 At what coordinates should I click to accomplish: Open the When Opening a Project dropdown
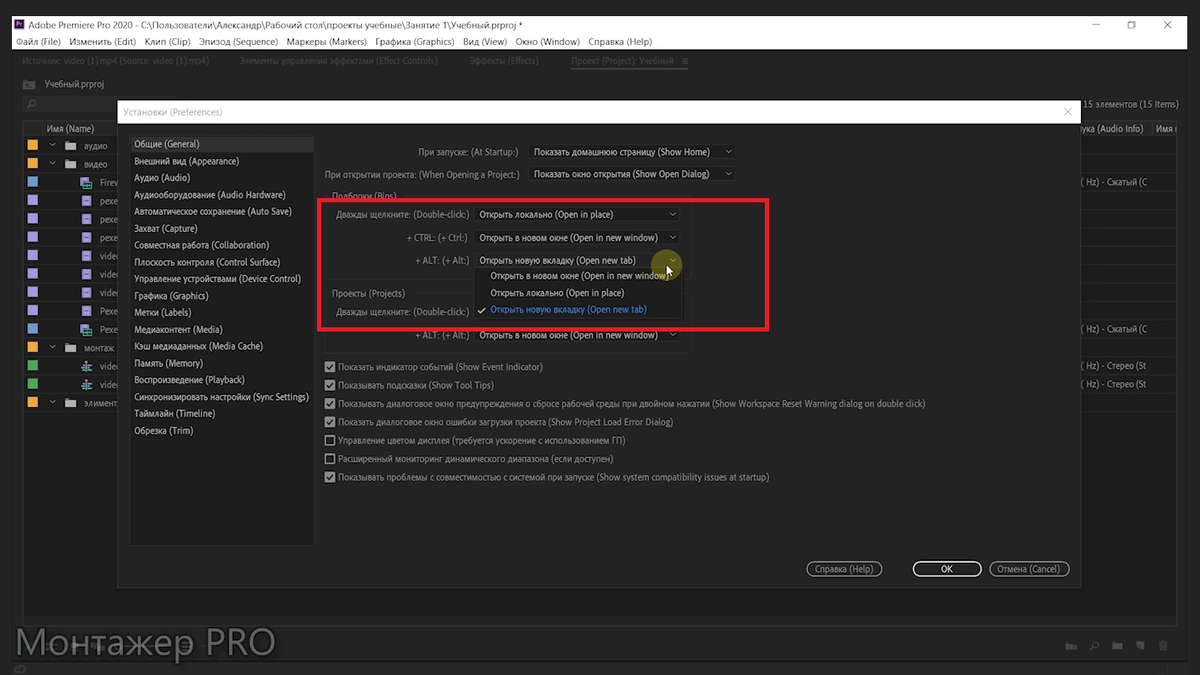point(632,174)
